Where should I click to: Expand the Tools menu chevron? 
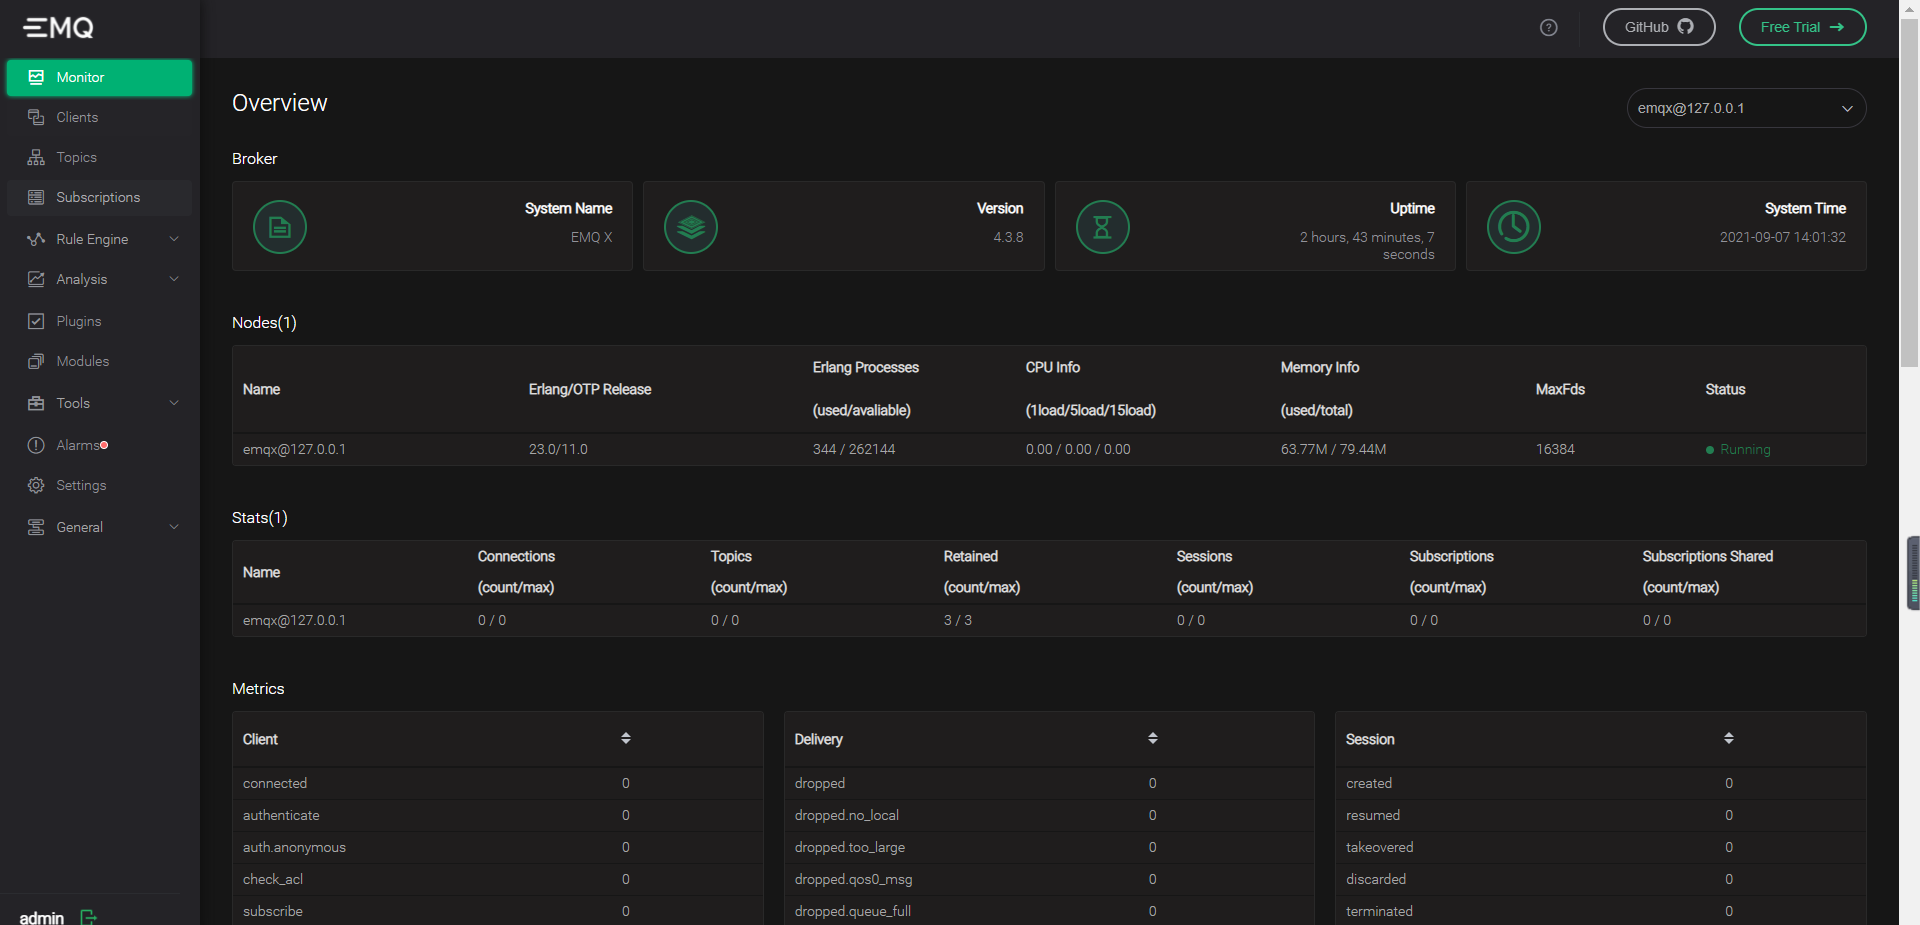pyautogui.click(x=174, y=403)
